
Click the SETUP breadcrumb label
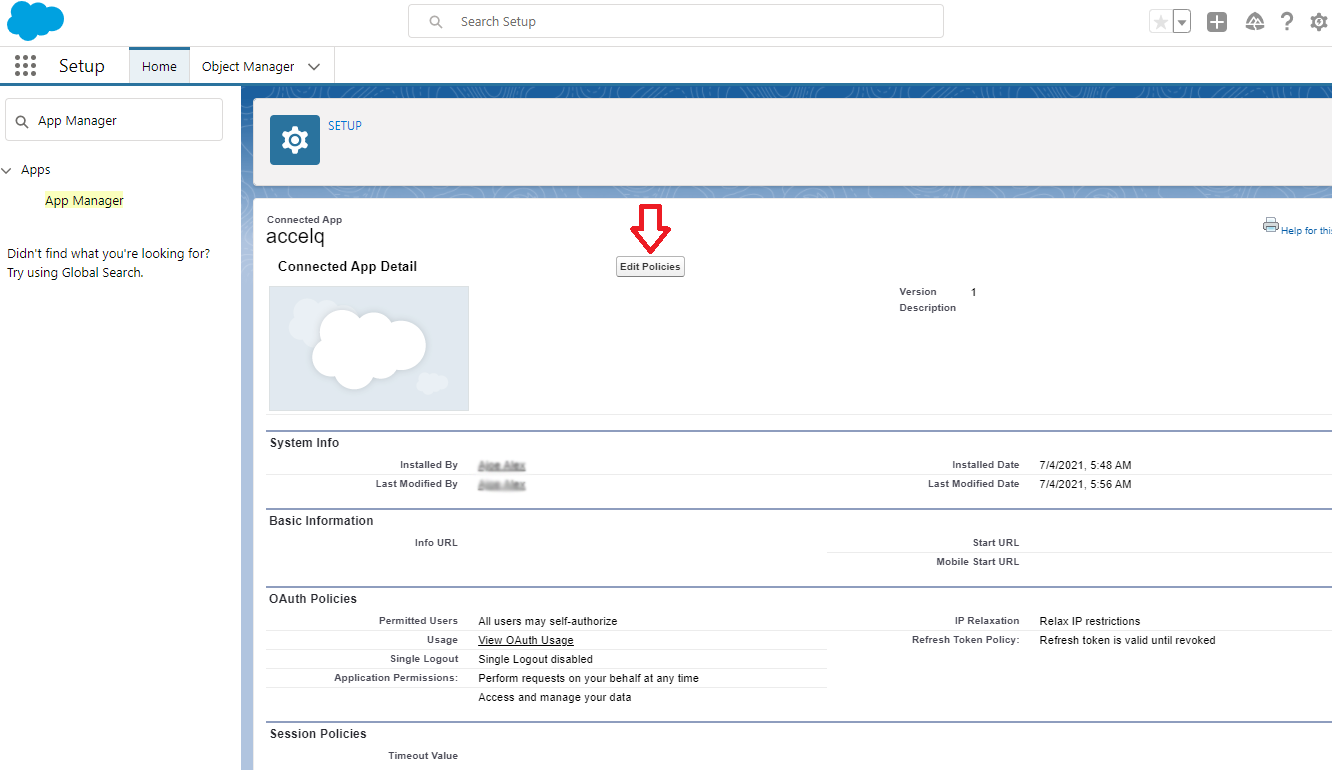345,126
